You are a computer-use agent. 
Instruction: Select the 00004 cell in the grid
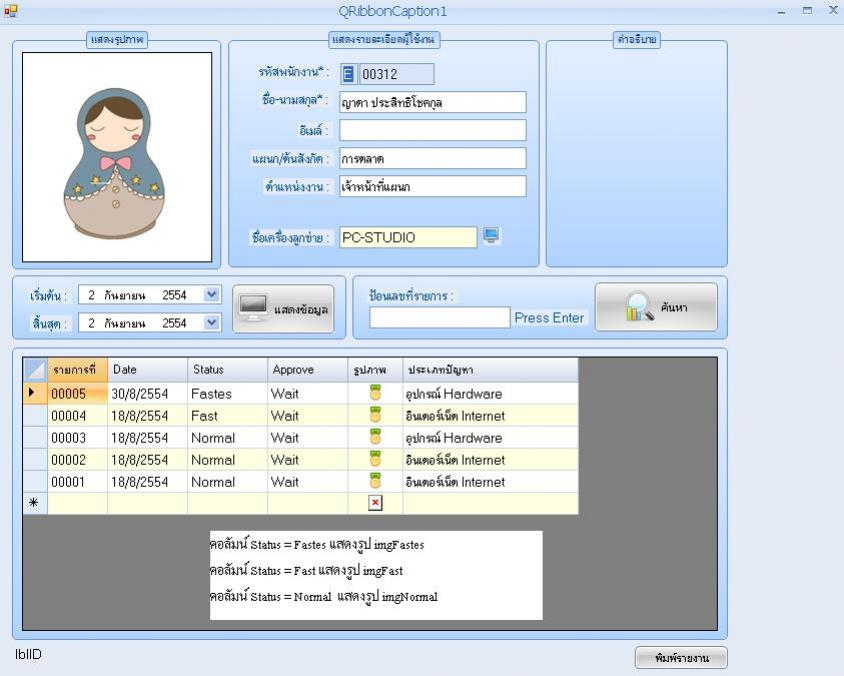point(78,416)
